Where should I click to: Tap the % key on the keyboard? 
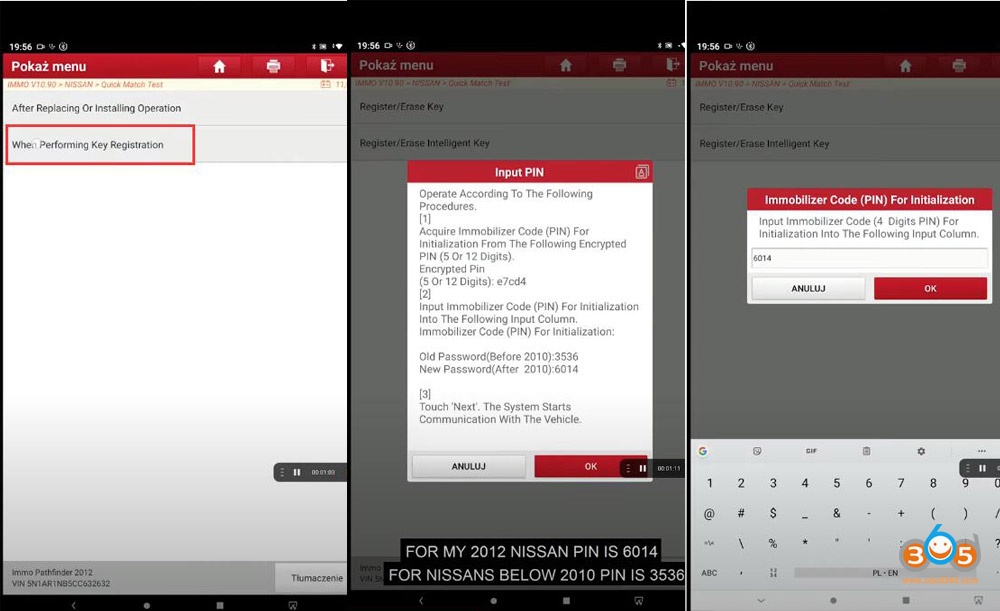tap(773, 543)
